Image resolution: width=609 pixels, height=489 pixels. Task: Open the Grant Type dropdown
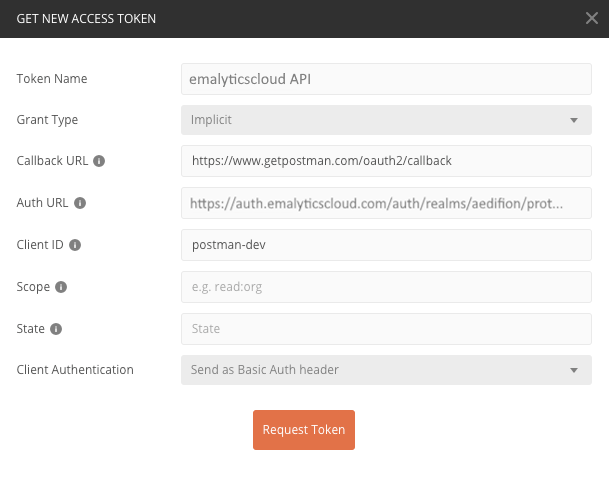click(386, 120)
